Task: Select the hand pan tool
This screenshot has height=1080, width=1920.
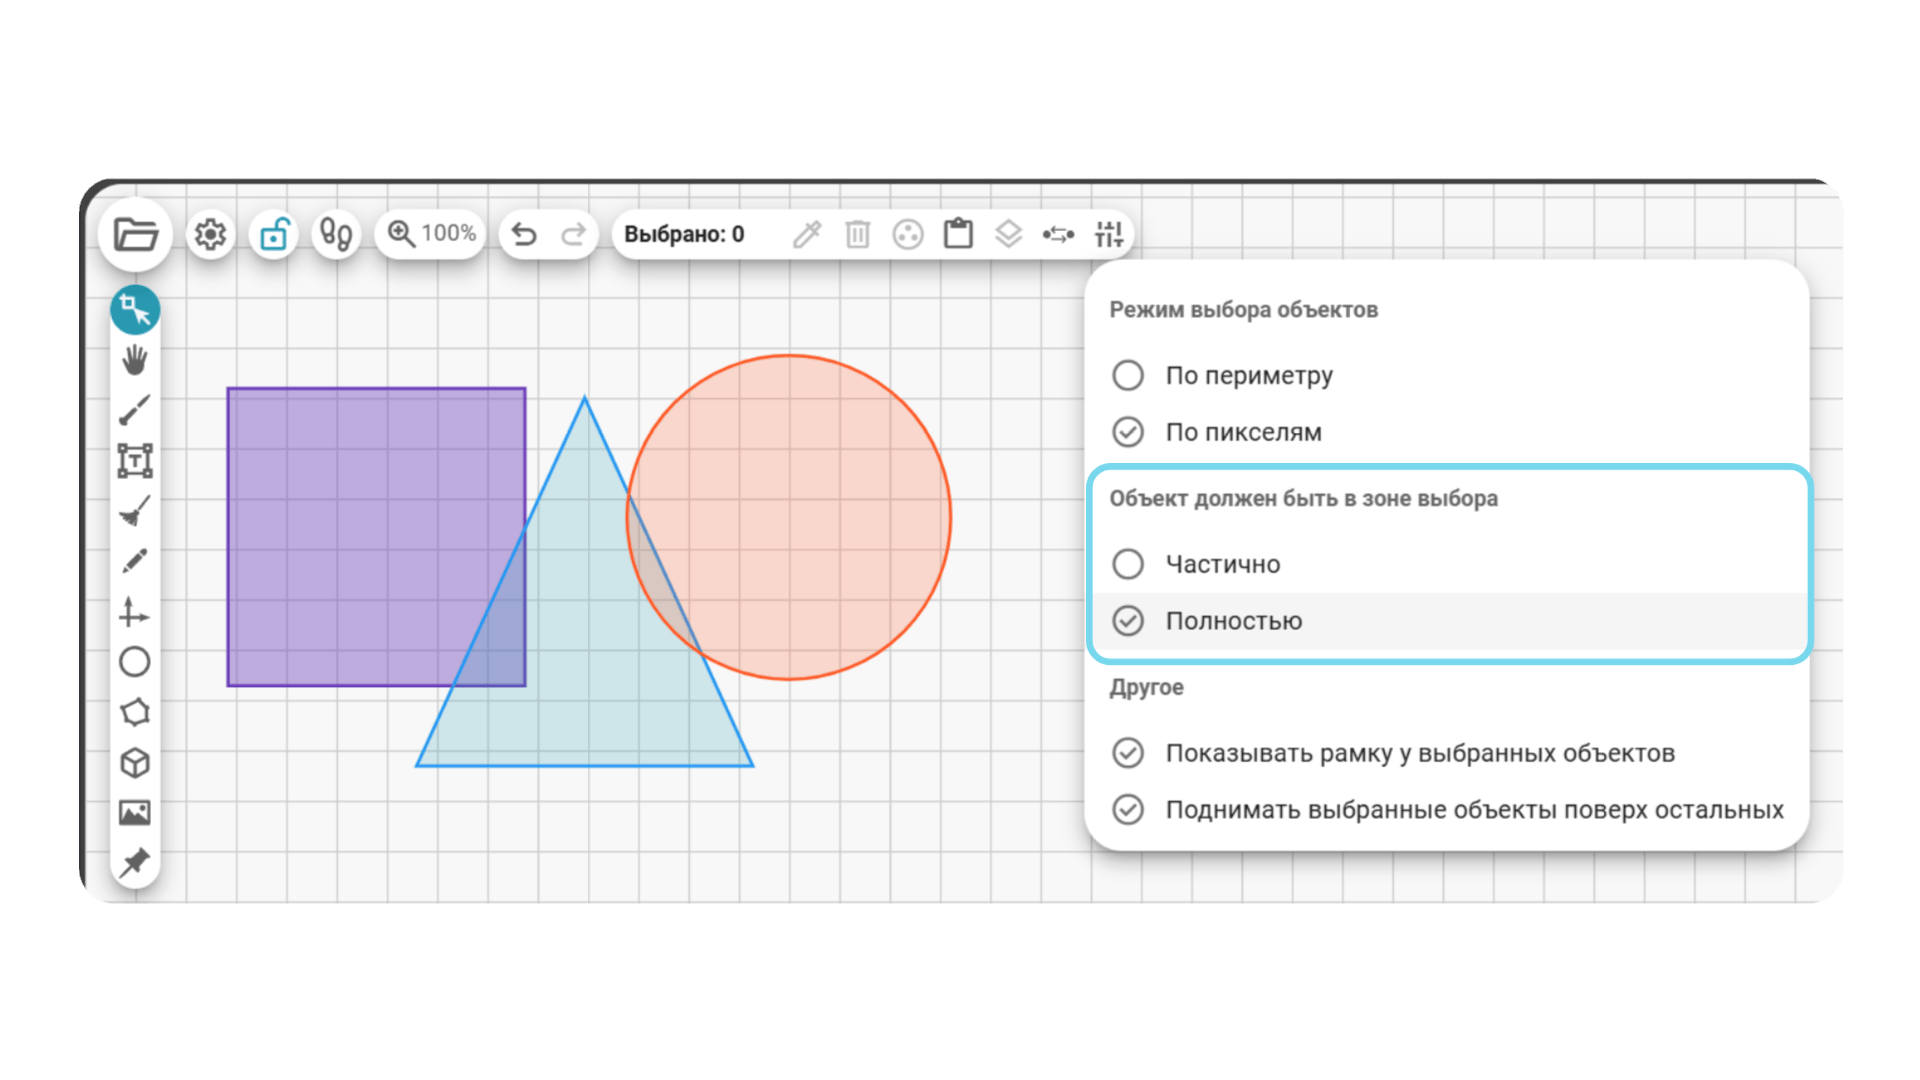Action: [x=135, y=359]
